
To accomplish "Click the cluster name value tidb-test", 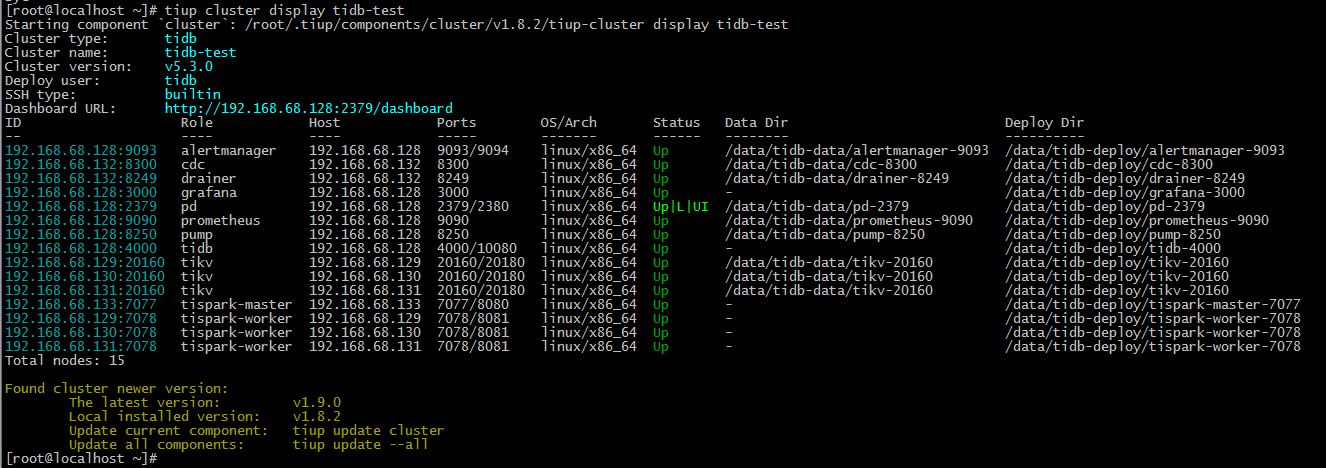I will (201, 52).
